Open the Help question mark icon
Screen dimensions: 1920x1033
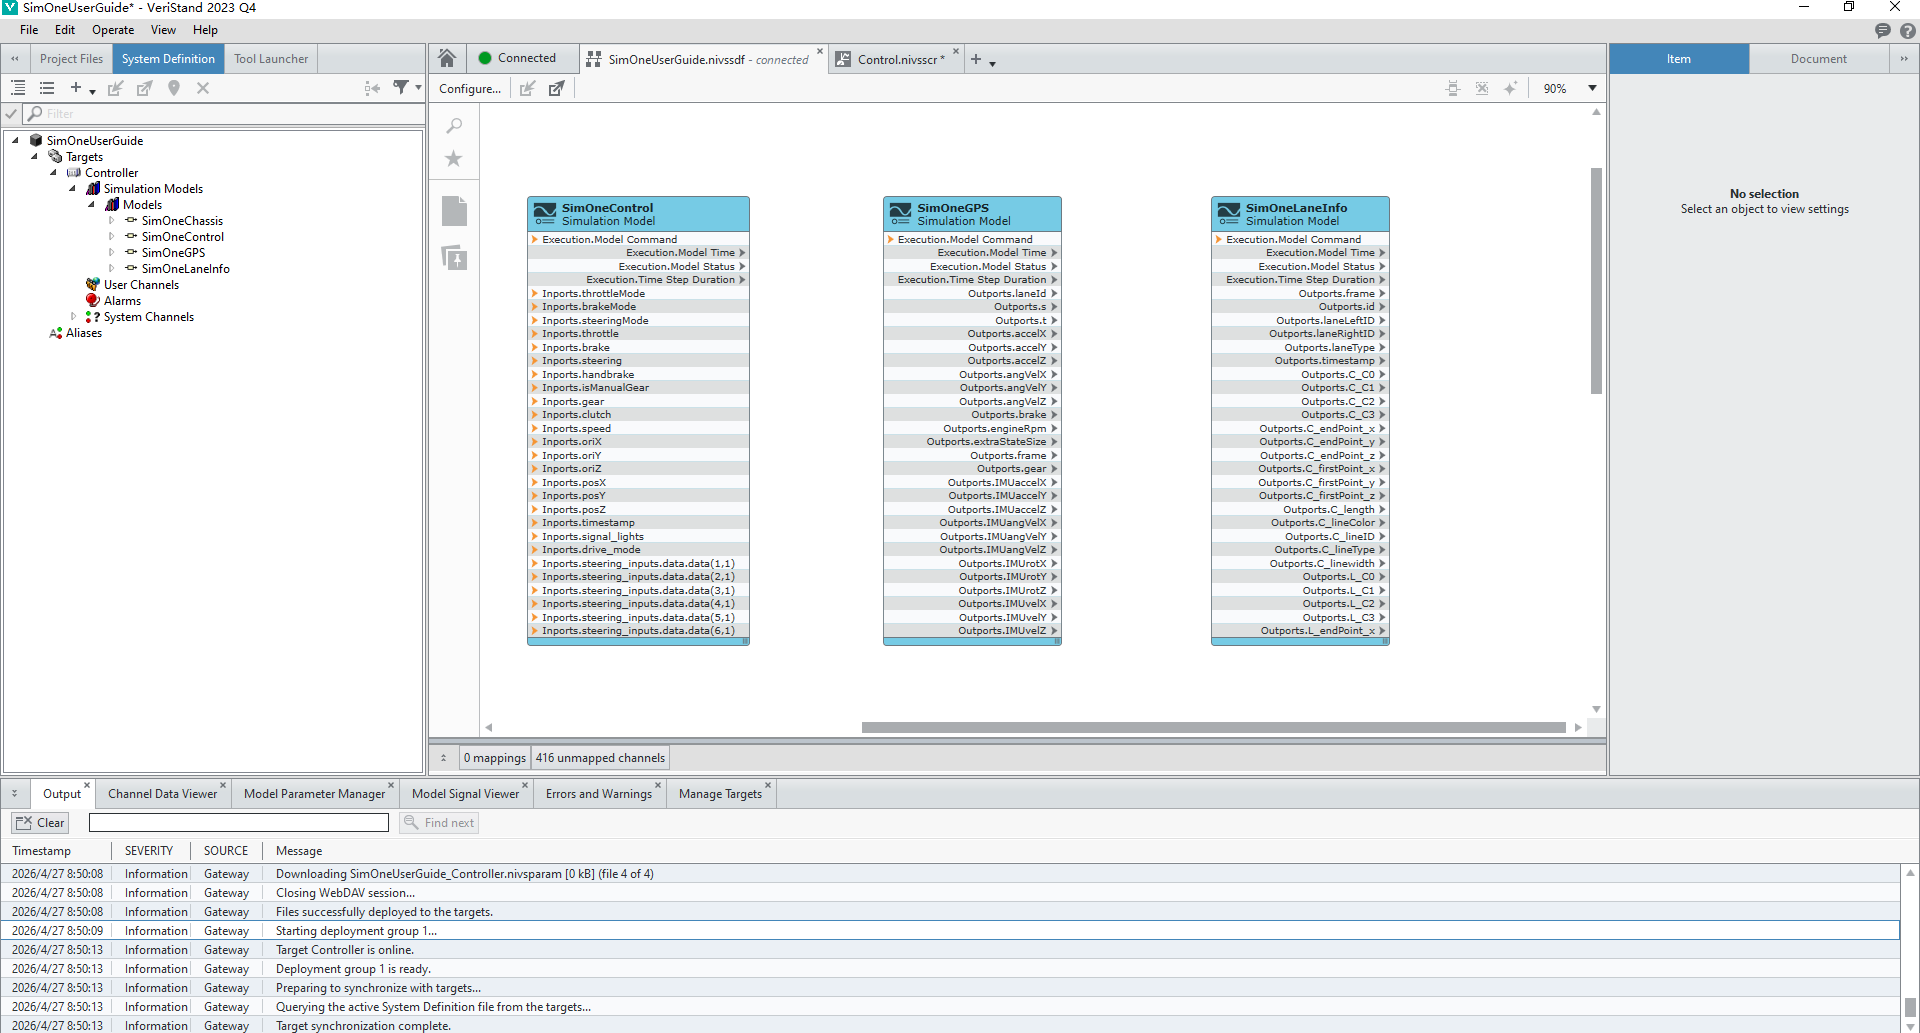click(x=1908, y=30)
